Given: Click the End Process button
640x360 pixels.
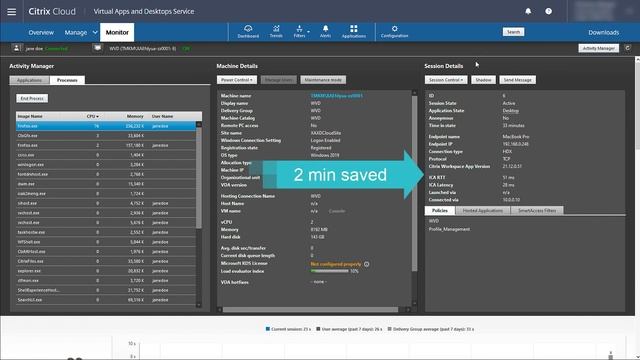Looking at the screenshot, I should point(32,98).
